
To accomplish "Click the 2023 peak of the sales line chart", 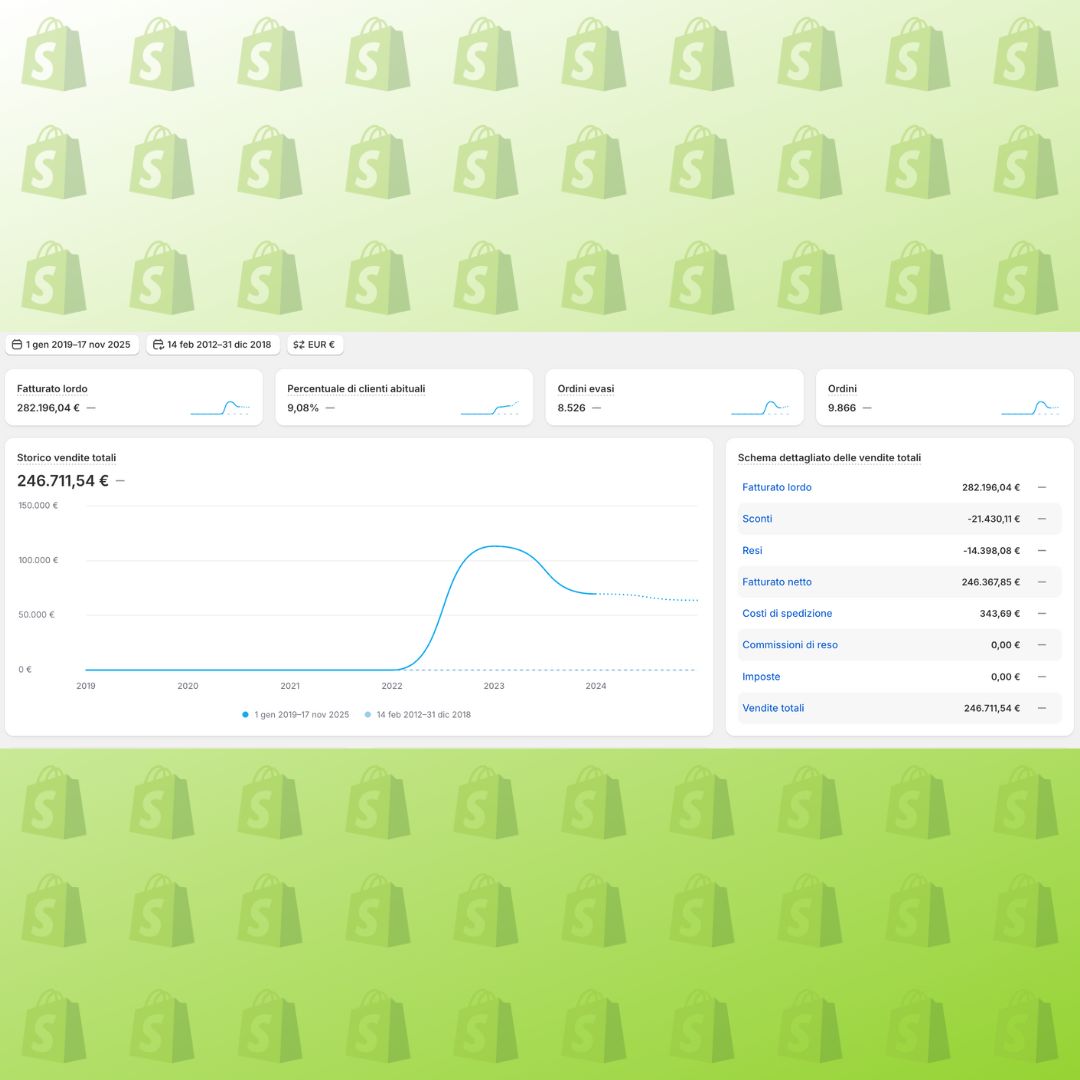I will click(x=493, y=546).
